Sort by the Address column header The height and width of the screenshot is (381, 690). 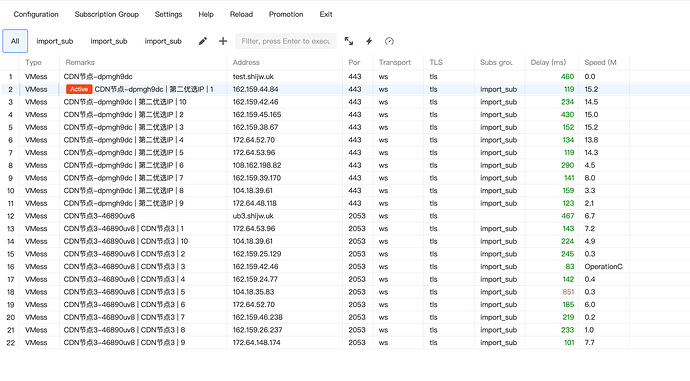(285, 62)
